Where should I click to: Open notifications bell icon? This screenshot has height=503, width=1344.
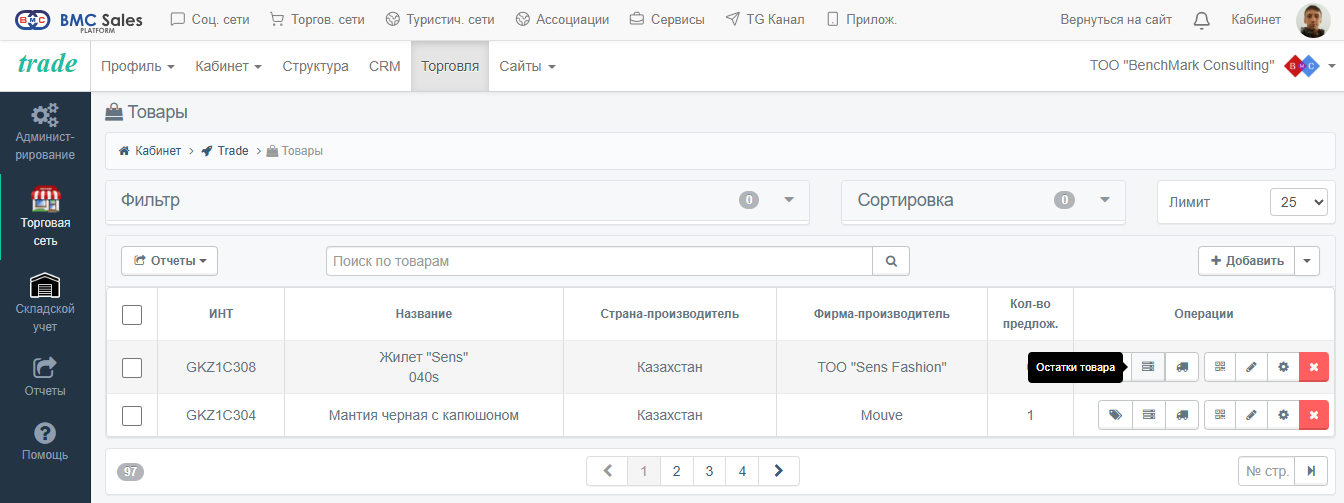(x=1202, y=19)
